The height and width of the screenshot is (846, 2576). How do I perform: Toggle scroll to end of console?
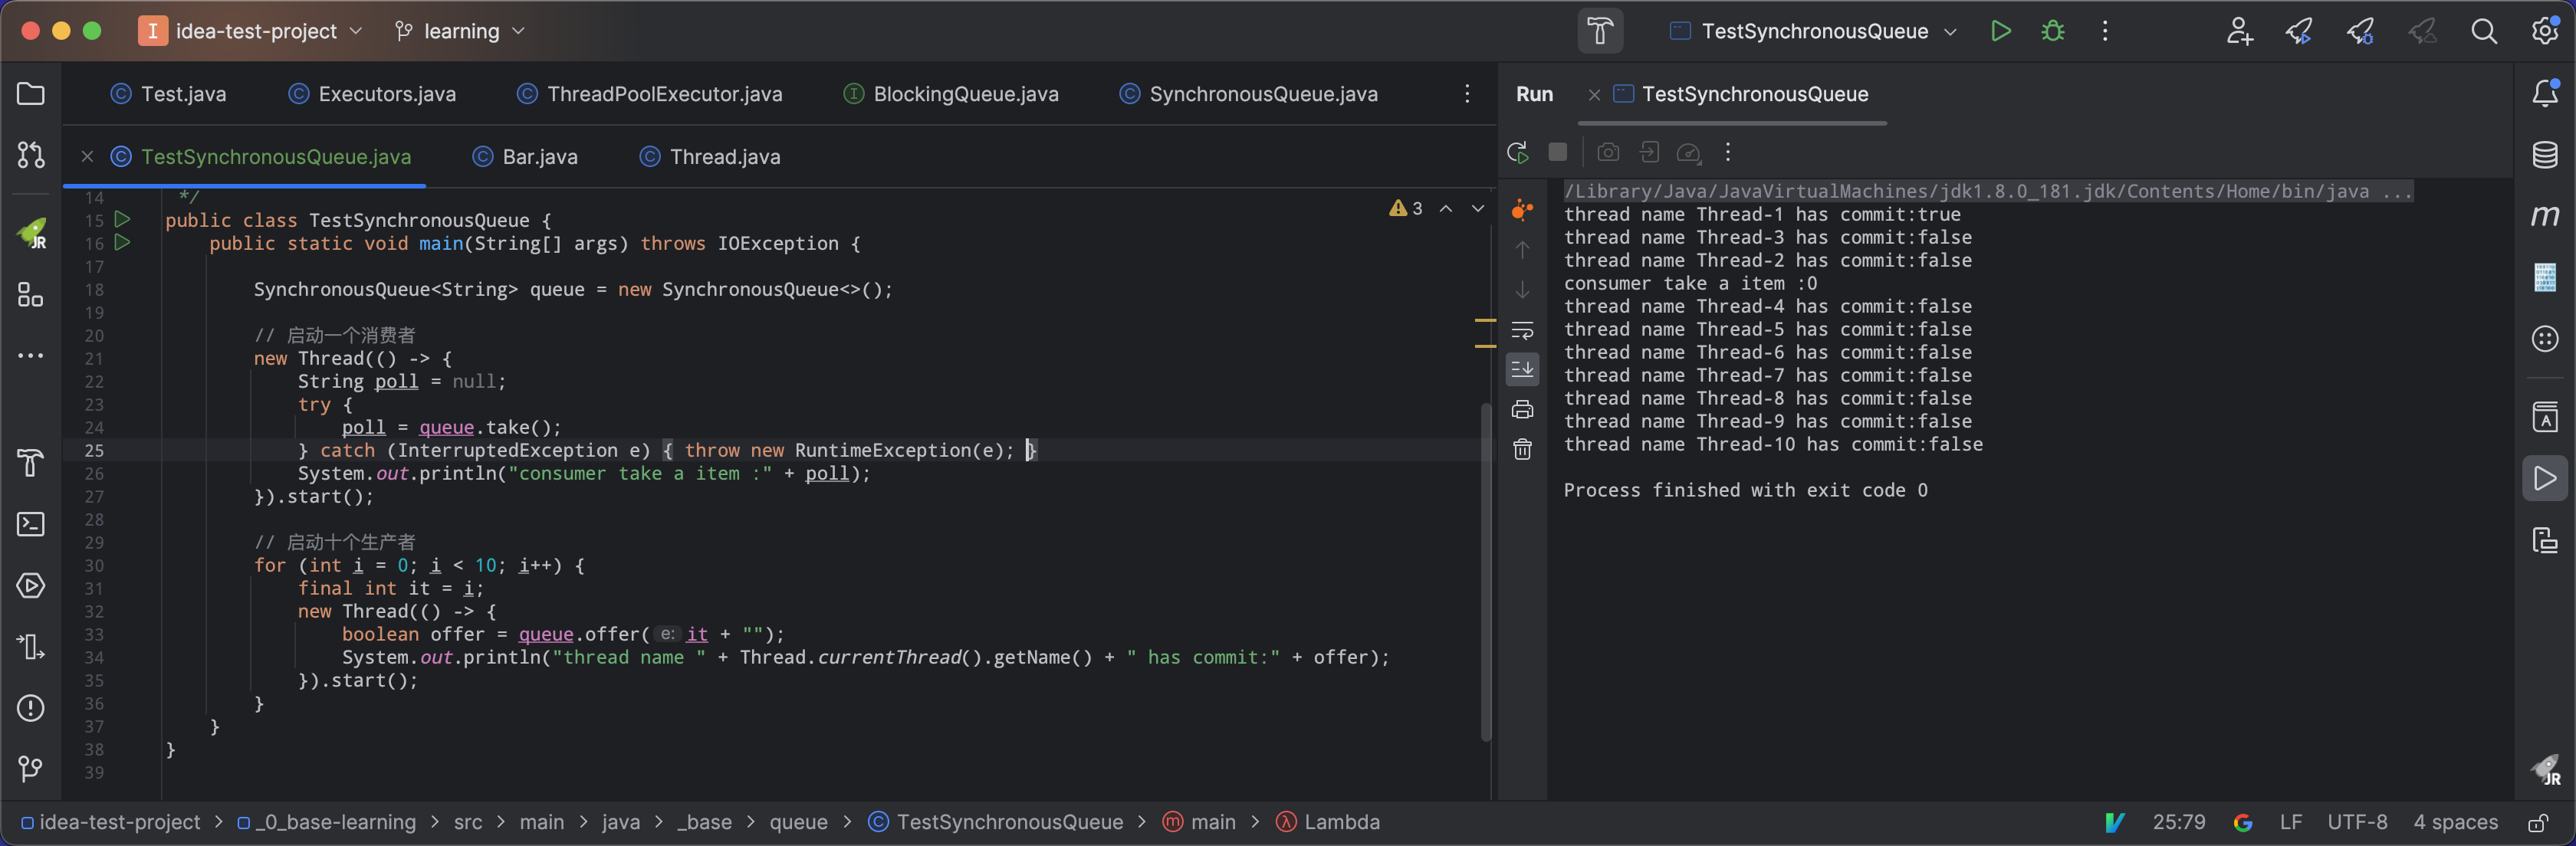pyautogui.click(x=1522, y=369)
